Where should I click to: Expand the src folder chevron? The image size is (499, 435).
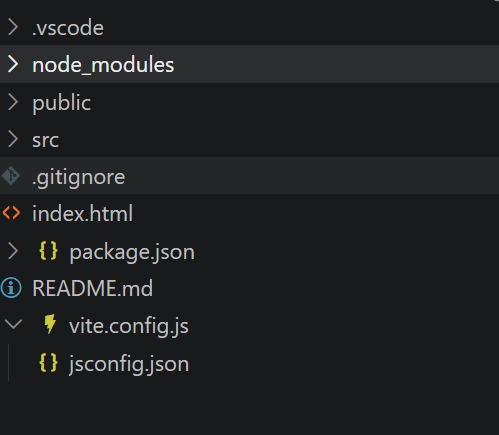(13, 139)
